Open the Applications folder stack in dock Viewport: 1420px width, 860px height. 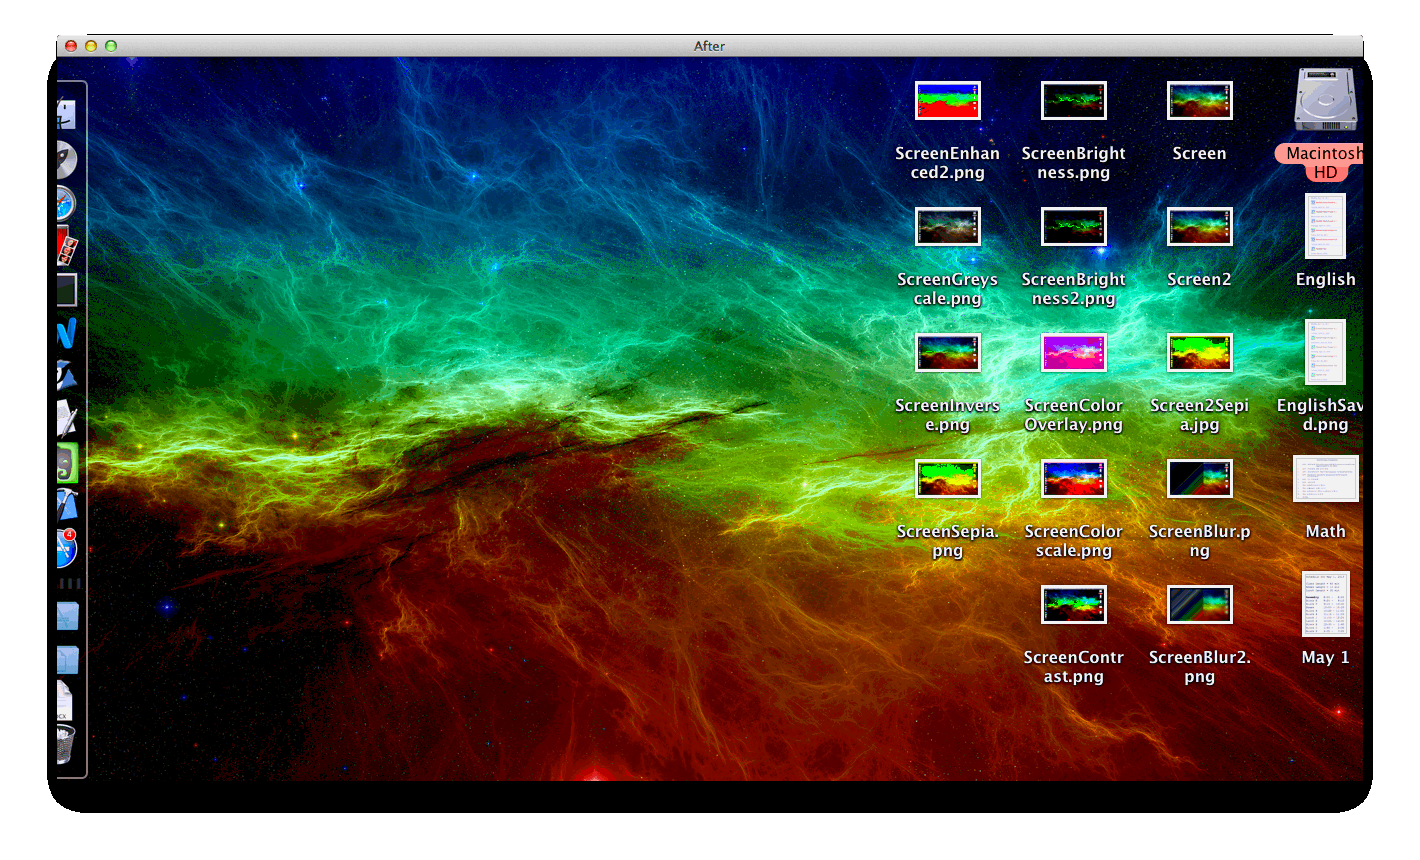(x=67, y=616)
